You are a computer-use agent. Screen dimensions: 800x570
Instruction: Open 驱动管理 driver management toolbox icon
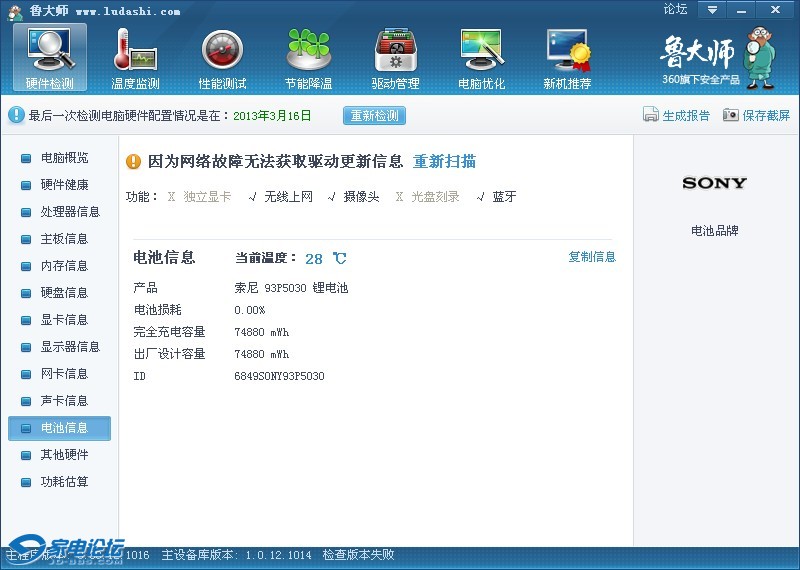coord(395,50)
